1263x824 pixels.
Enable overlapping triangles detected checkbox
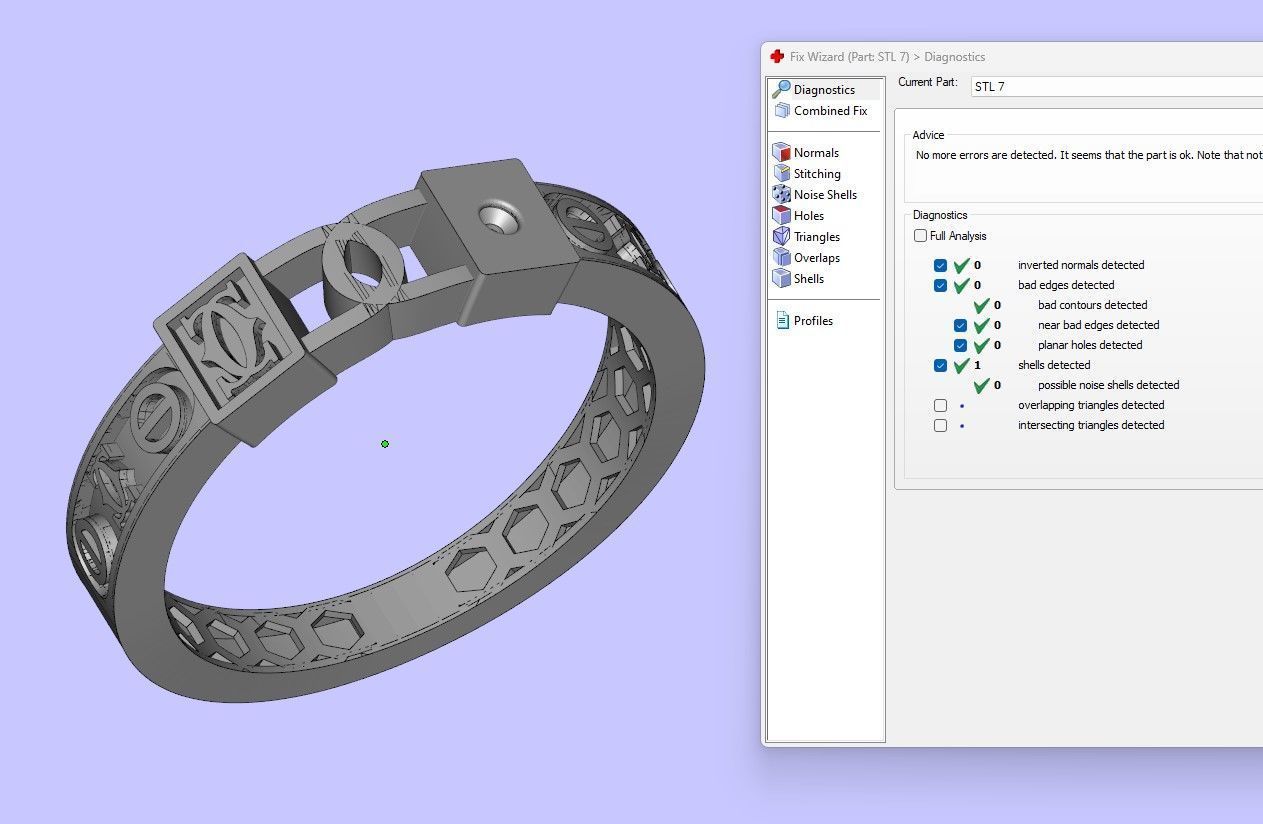[940, 405]
